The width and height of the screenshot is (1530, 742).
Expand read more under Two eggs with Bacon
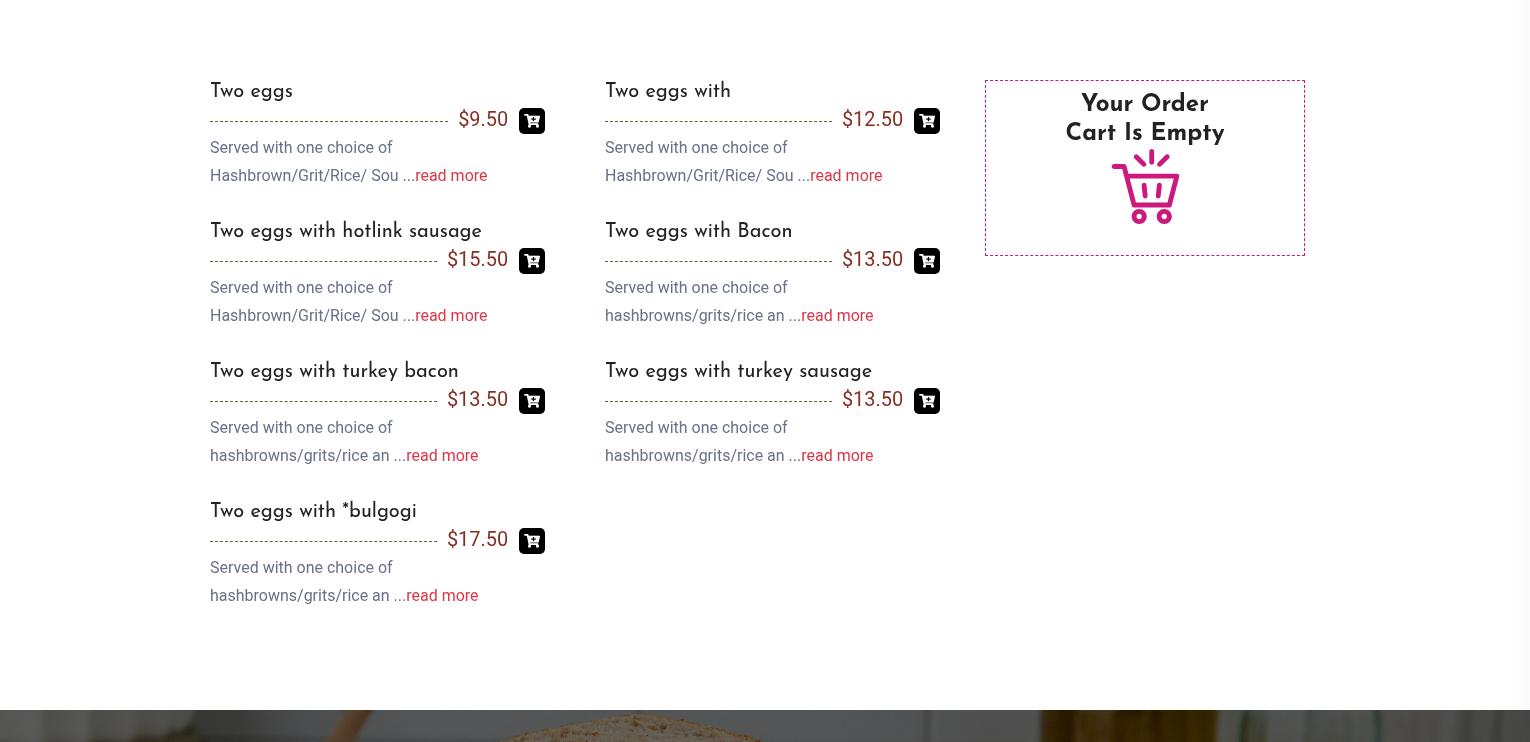tap(837, 315)
